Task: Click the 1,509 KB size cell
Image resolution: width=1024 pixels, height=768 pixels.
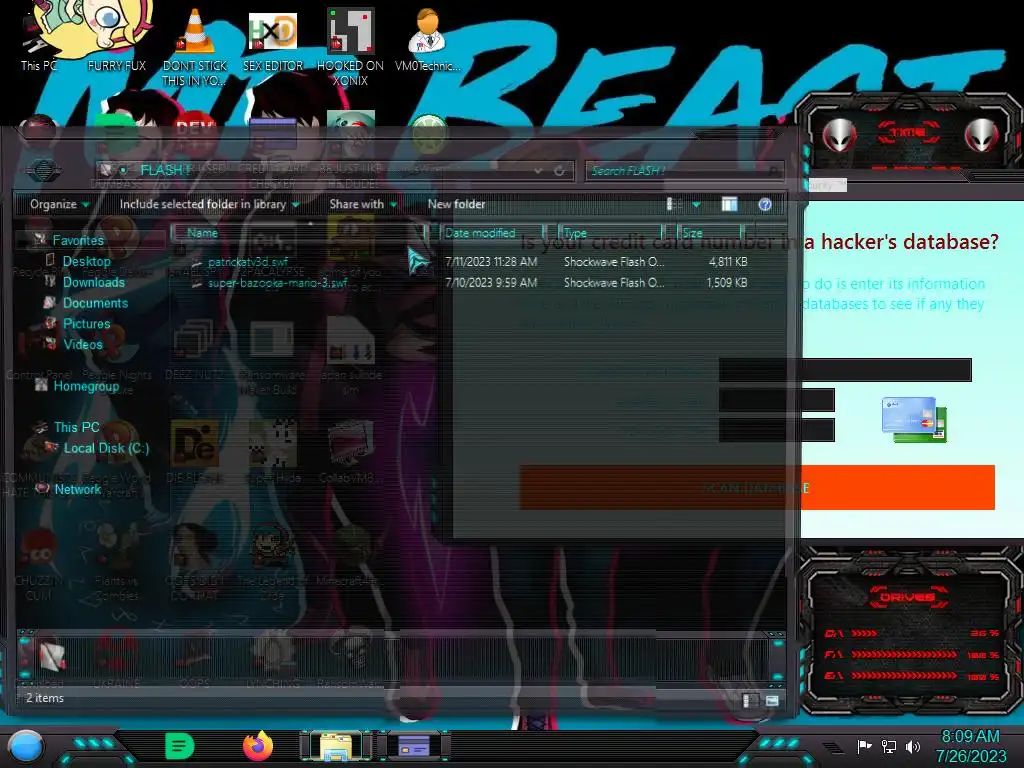Action: (x=727, y=283)
